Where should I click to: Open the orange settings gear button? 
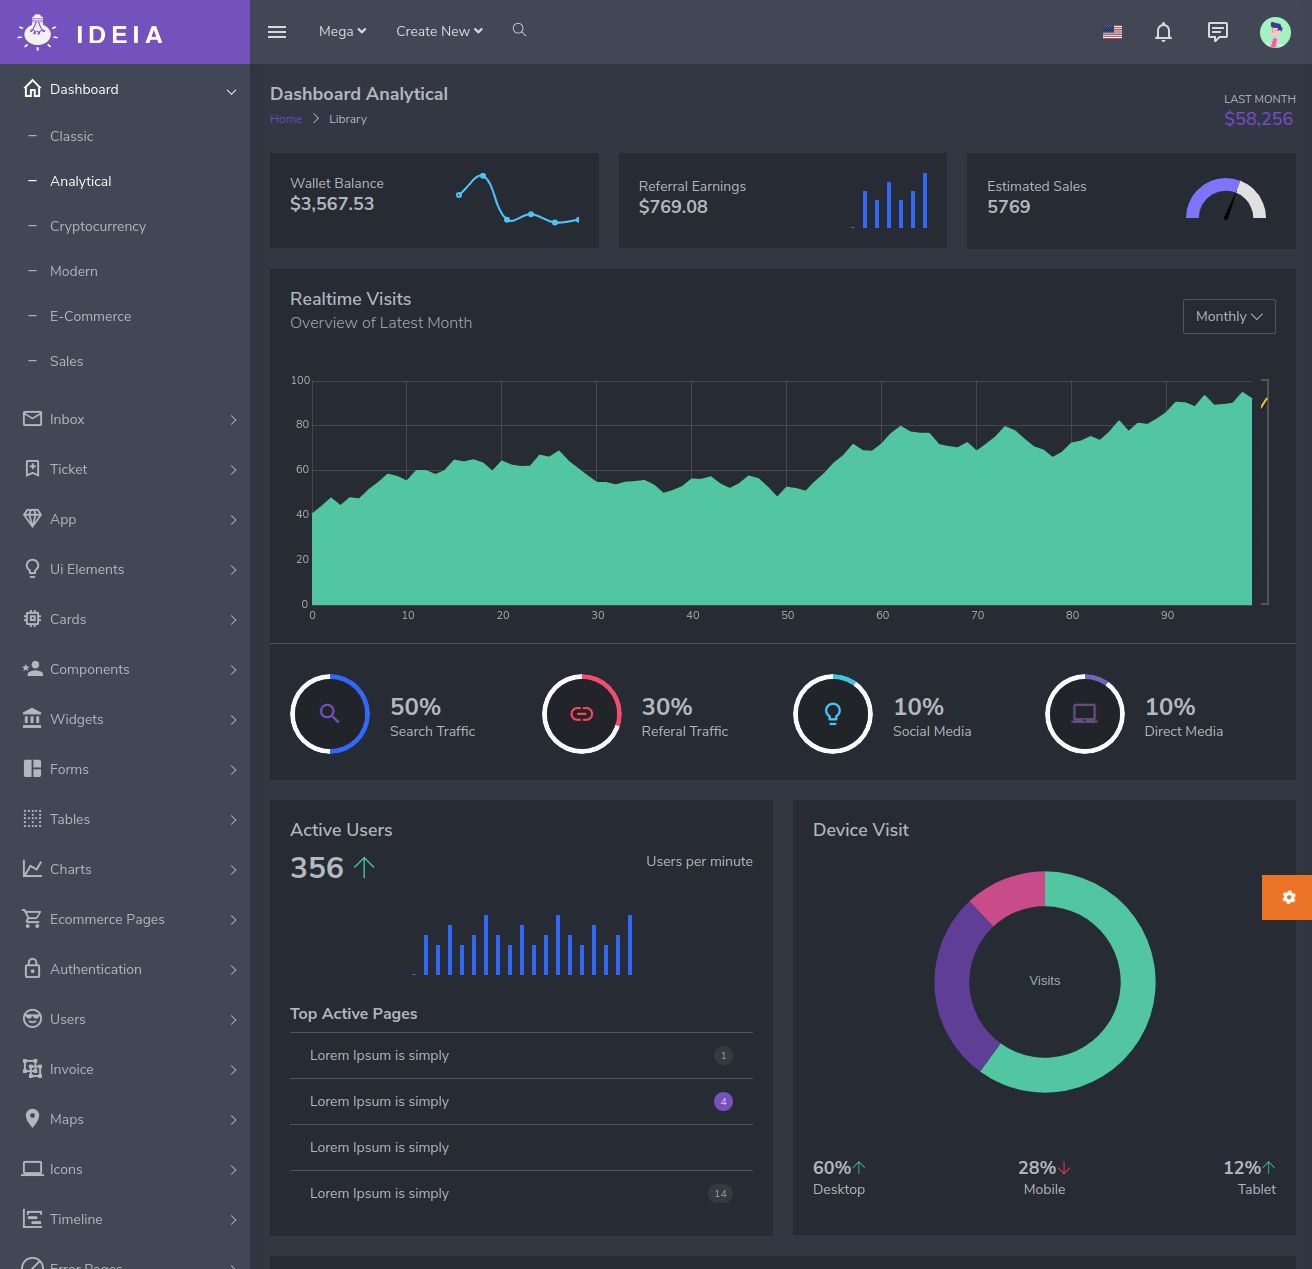pyautogui.click(x=1288, y=897)
